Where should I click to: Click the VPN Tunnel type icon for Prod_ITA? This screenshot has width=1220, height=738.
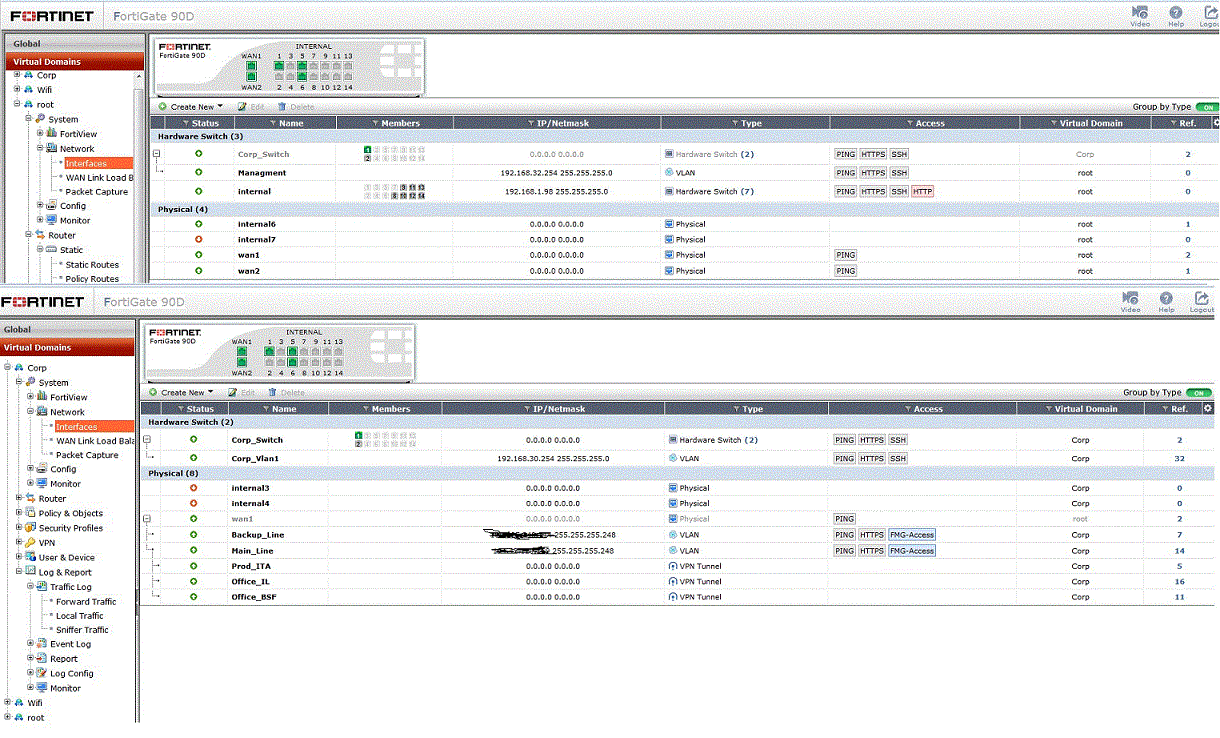point(672,566)
